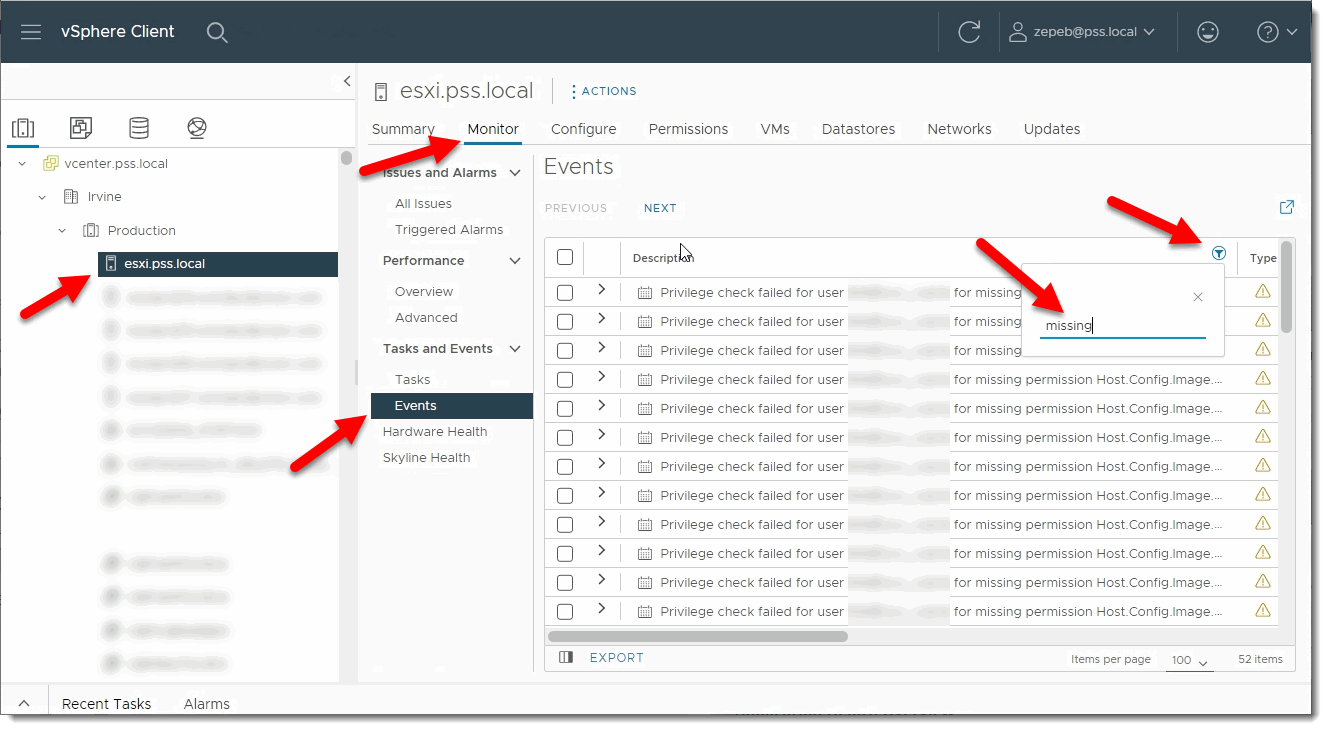
Task: Switch to the VMs and Templates inventory view
Action: pos(80,128)
